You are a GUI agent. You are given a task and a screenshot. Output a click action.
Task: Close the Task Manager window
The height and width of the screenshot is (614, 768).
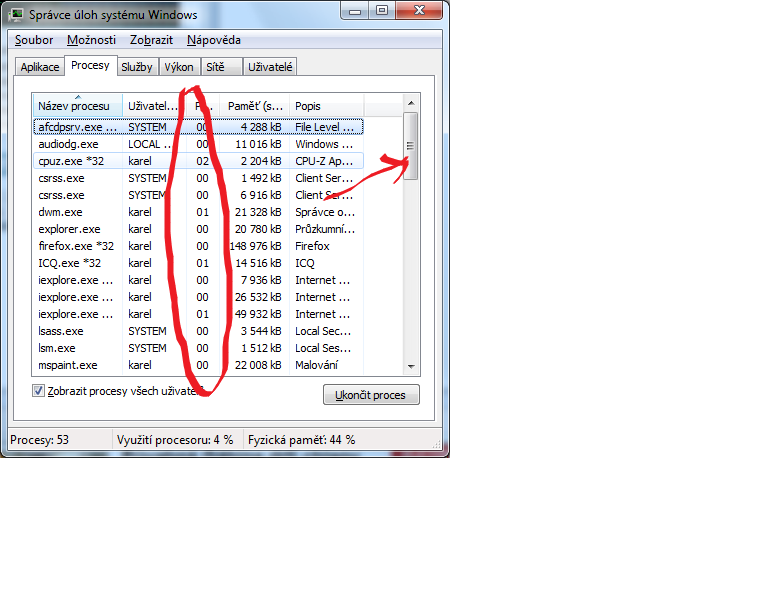pos(419,11)
